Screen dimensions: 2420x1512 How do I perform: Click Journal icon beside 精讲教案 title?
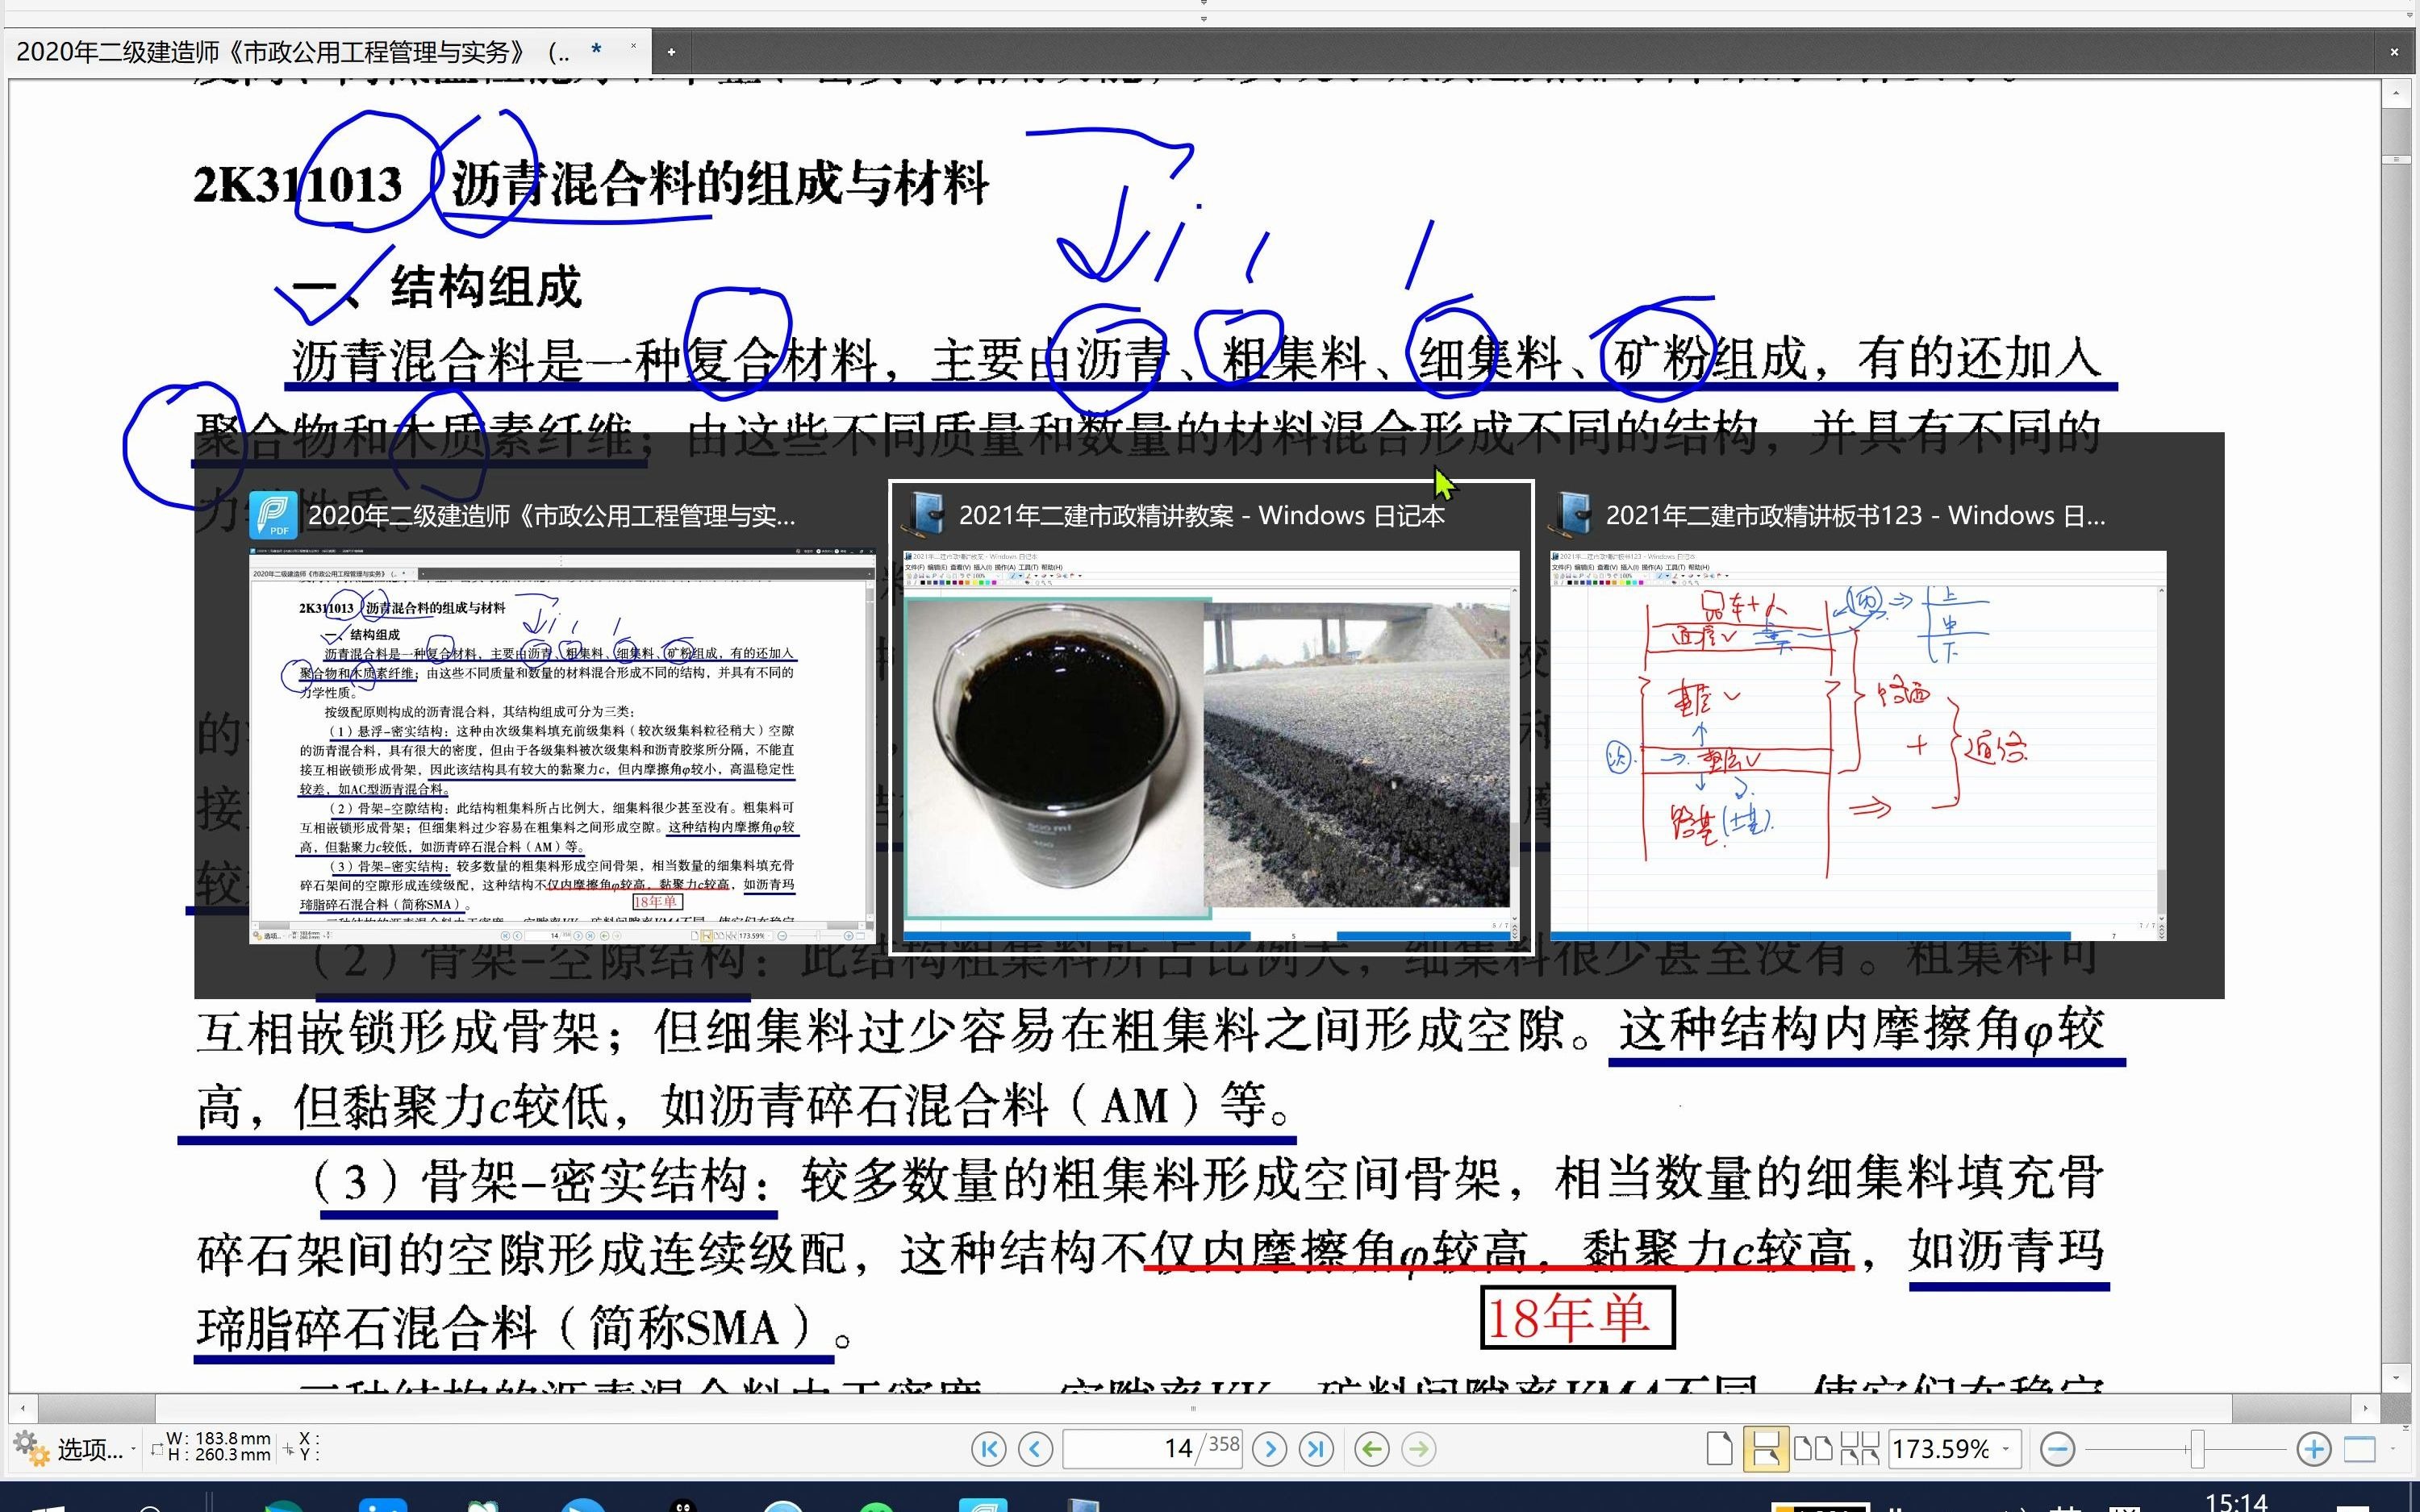pyautogui.click(x=925, y=516)
